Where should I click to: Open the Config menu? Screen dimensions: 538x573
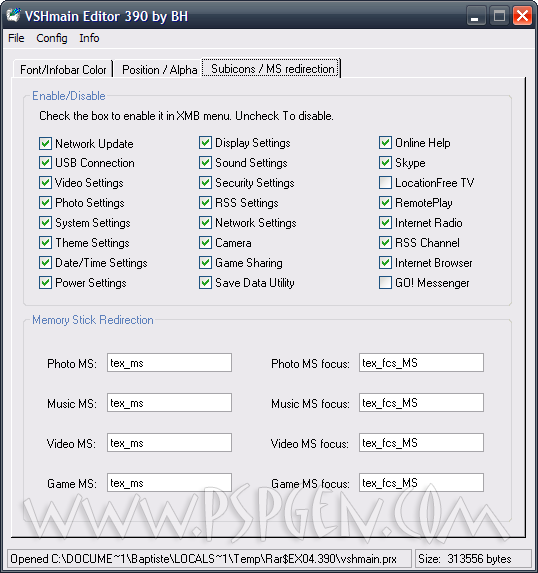click(52, 38)
